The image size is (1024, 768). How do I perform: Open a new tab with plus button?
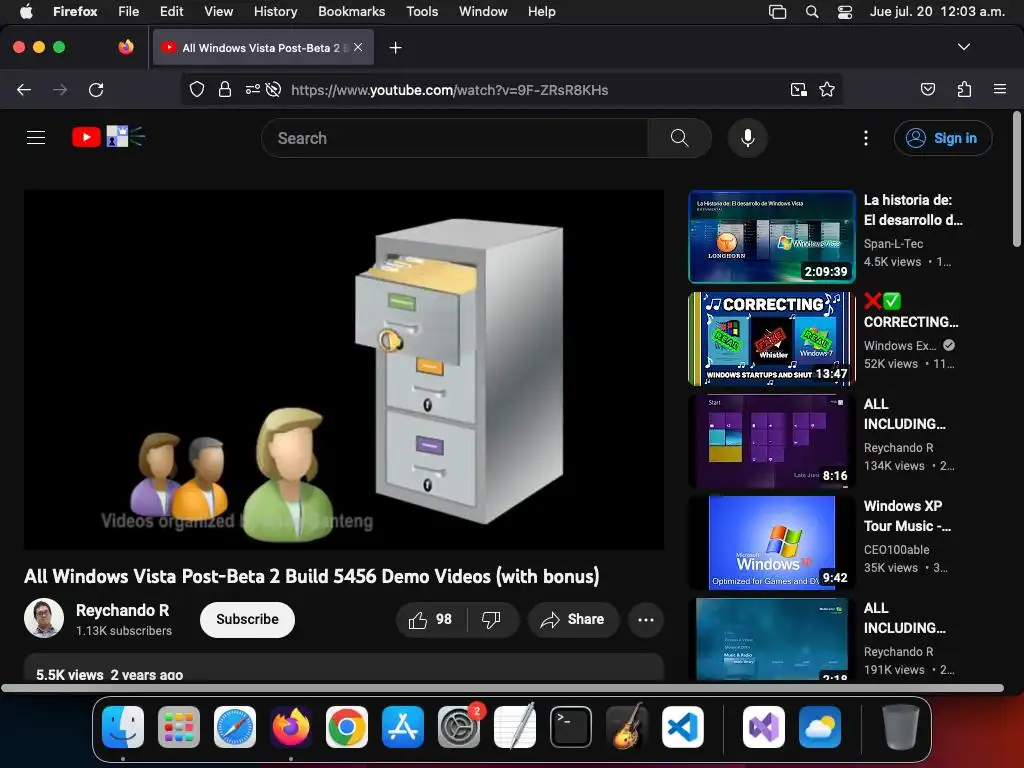(395, 48)
